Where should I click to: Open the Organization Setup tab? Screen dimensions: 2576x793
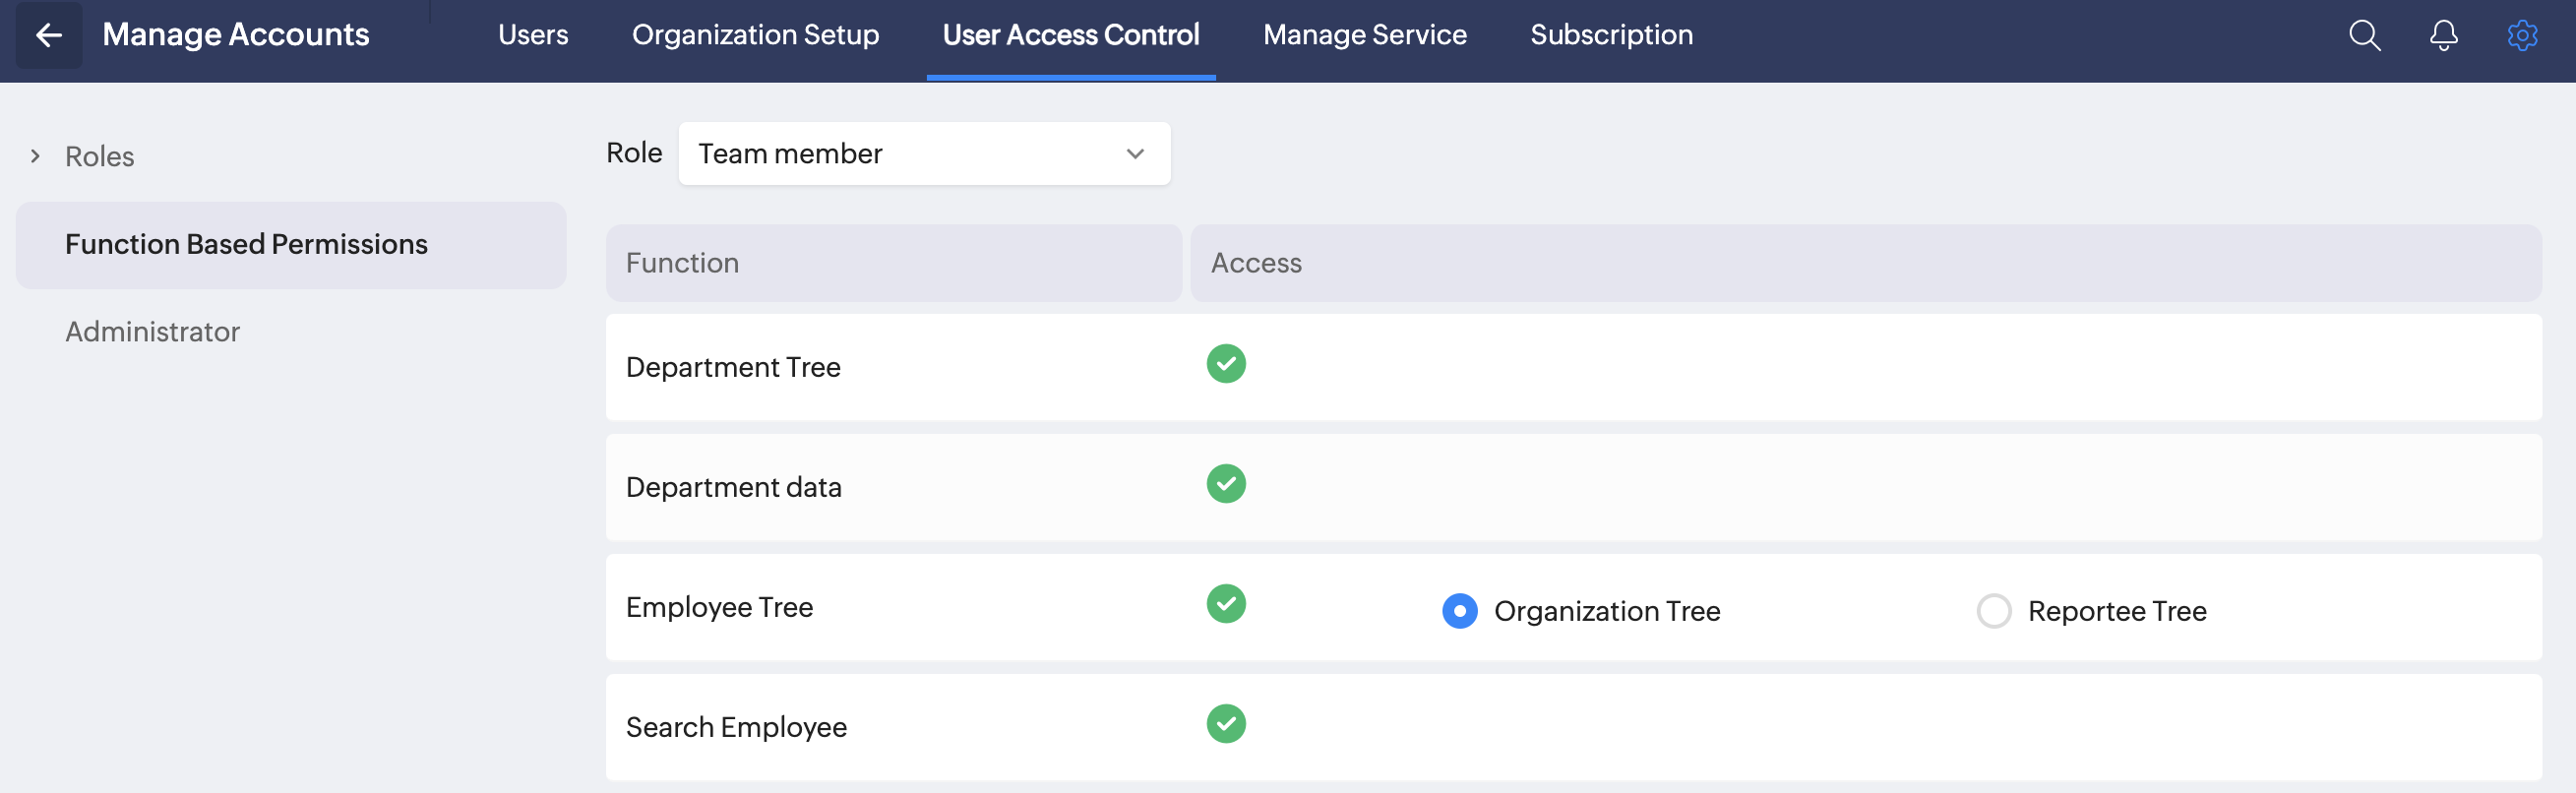click(x=755, y=35)
